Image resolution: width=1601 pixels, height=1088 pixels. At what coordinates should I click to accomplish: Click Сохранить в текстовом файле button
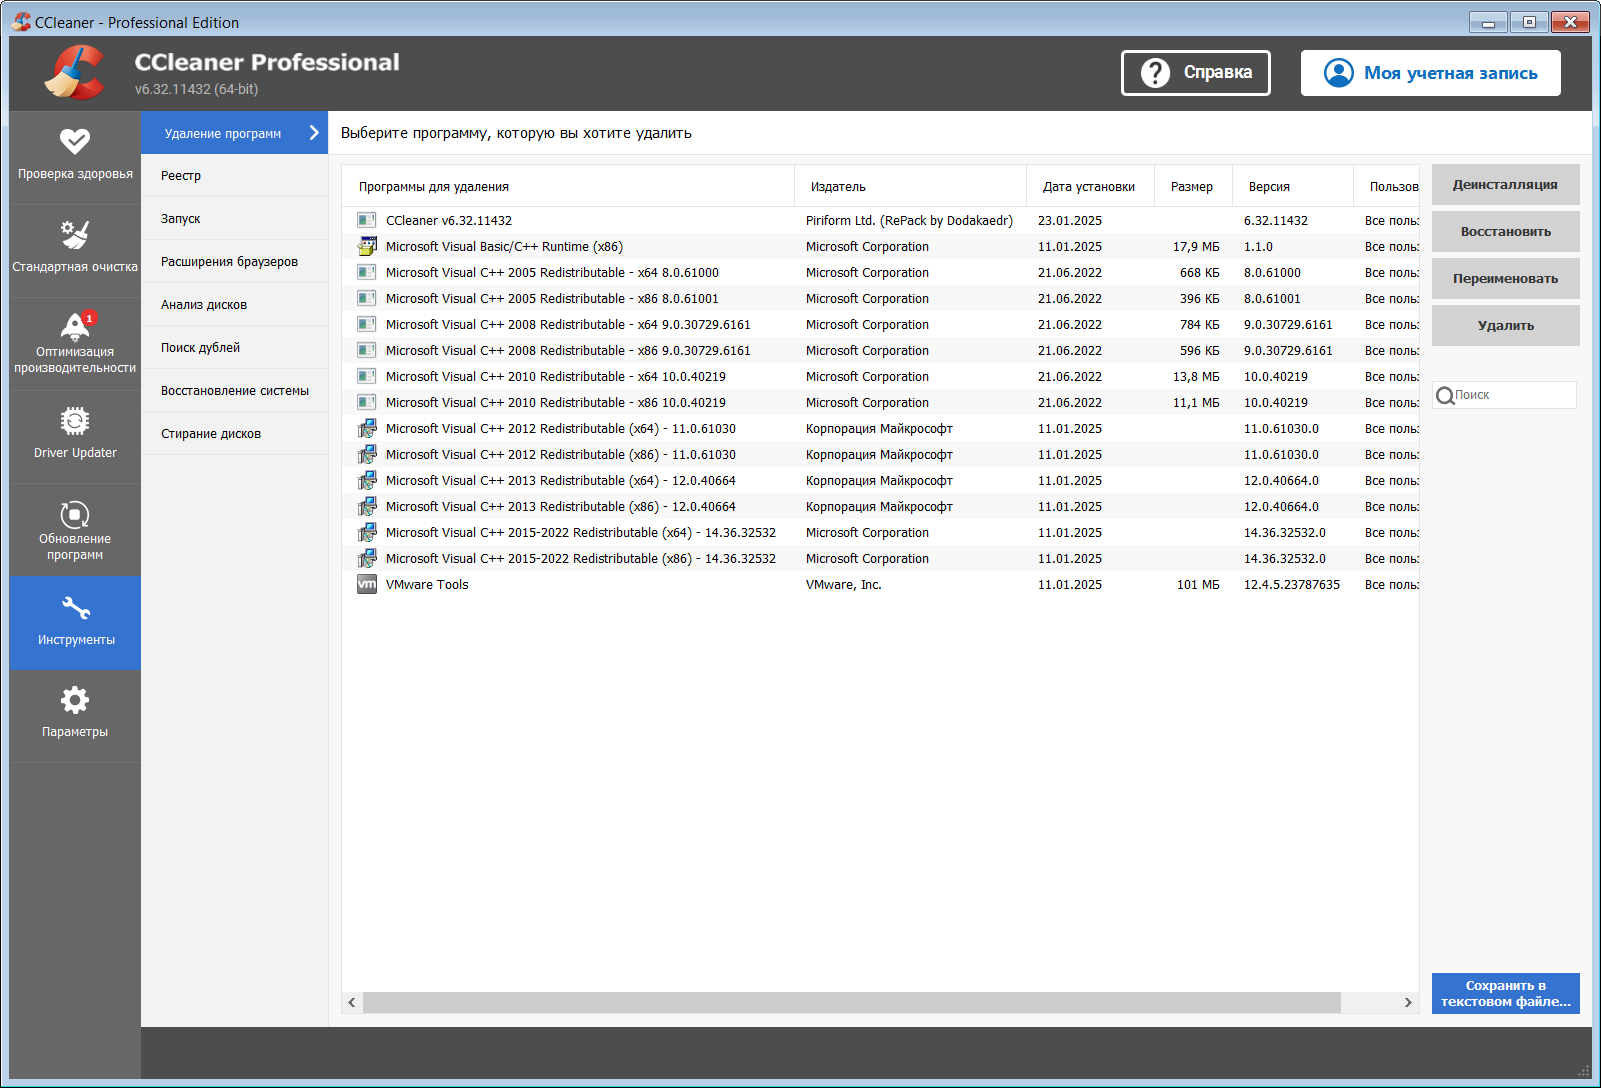coord(1505,994)
